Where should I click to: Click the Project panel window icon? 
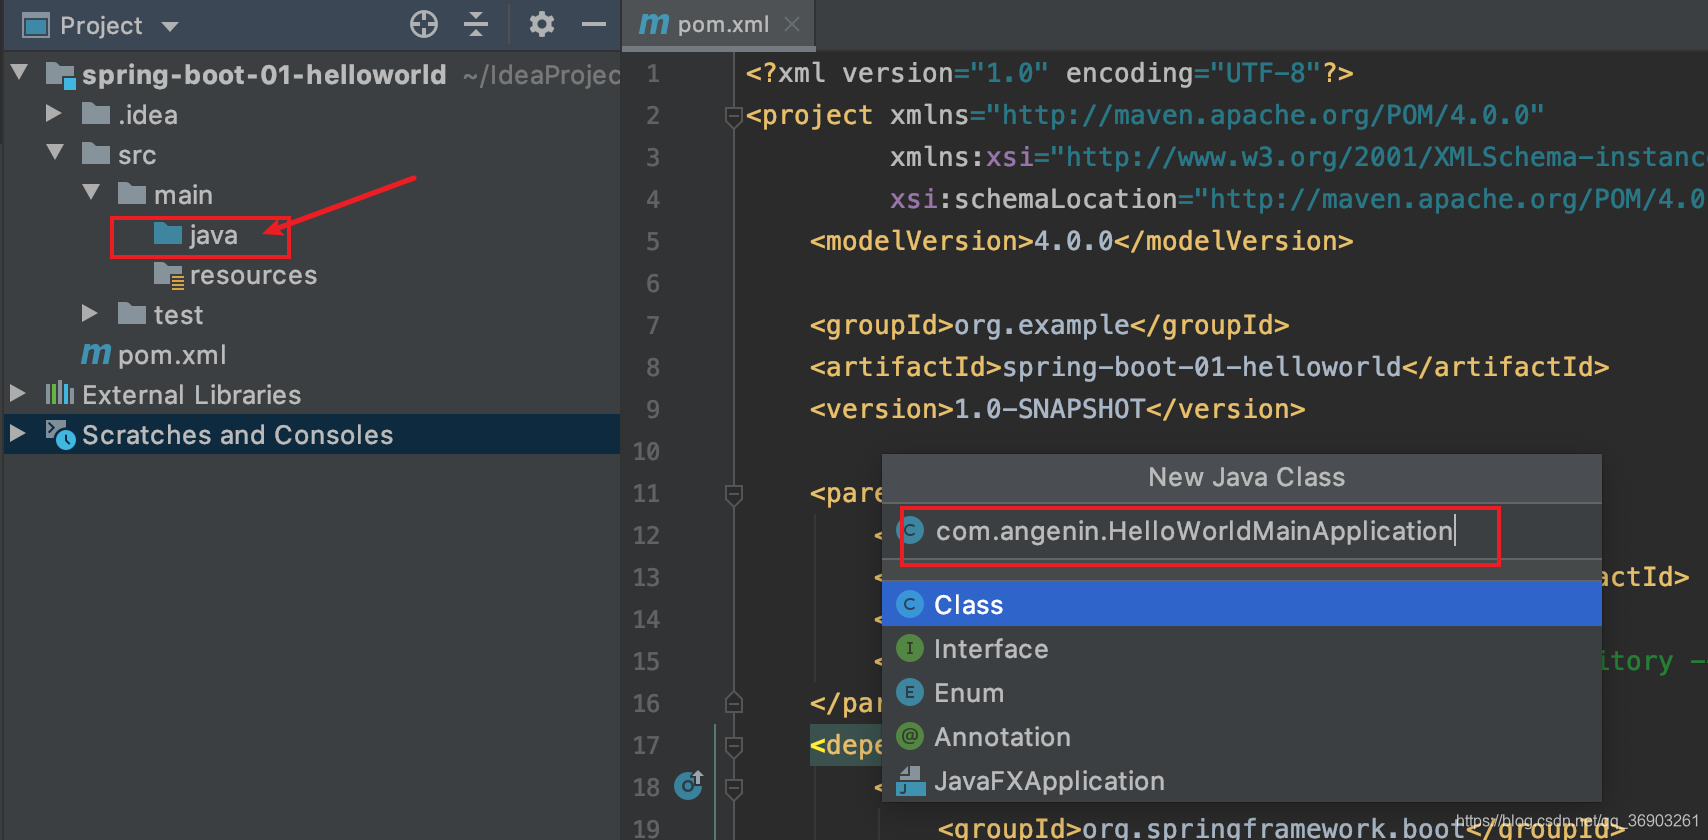coord(36,25)
